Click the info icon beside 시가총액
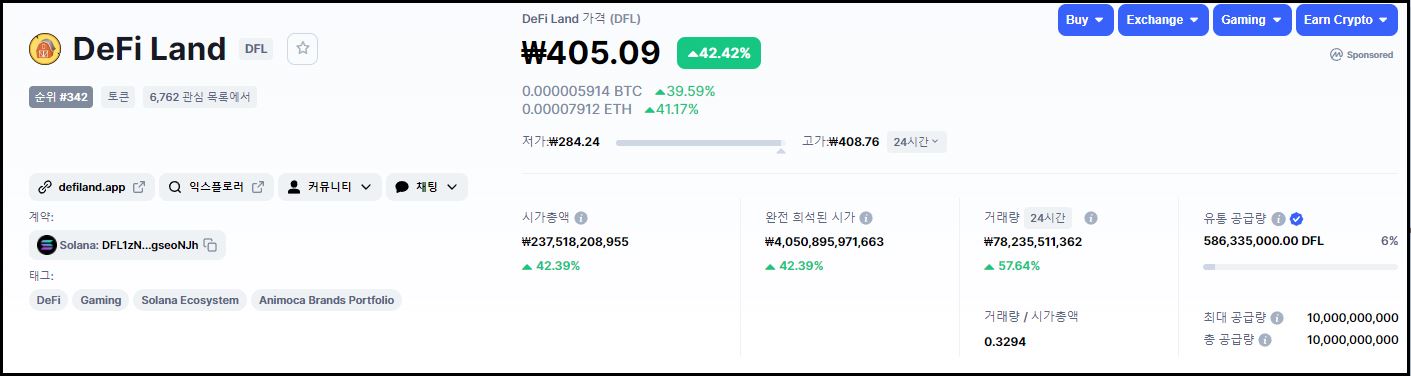Viewport: 1411px width, 376px height. click(x=581, y=217)
